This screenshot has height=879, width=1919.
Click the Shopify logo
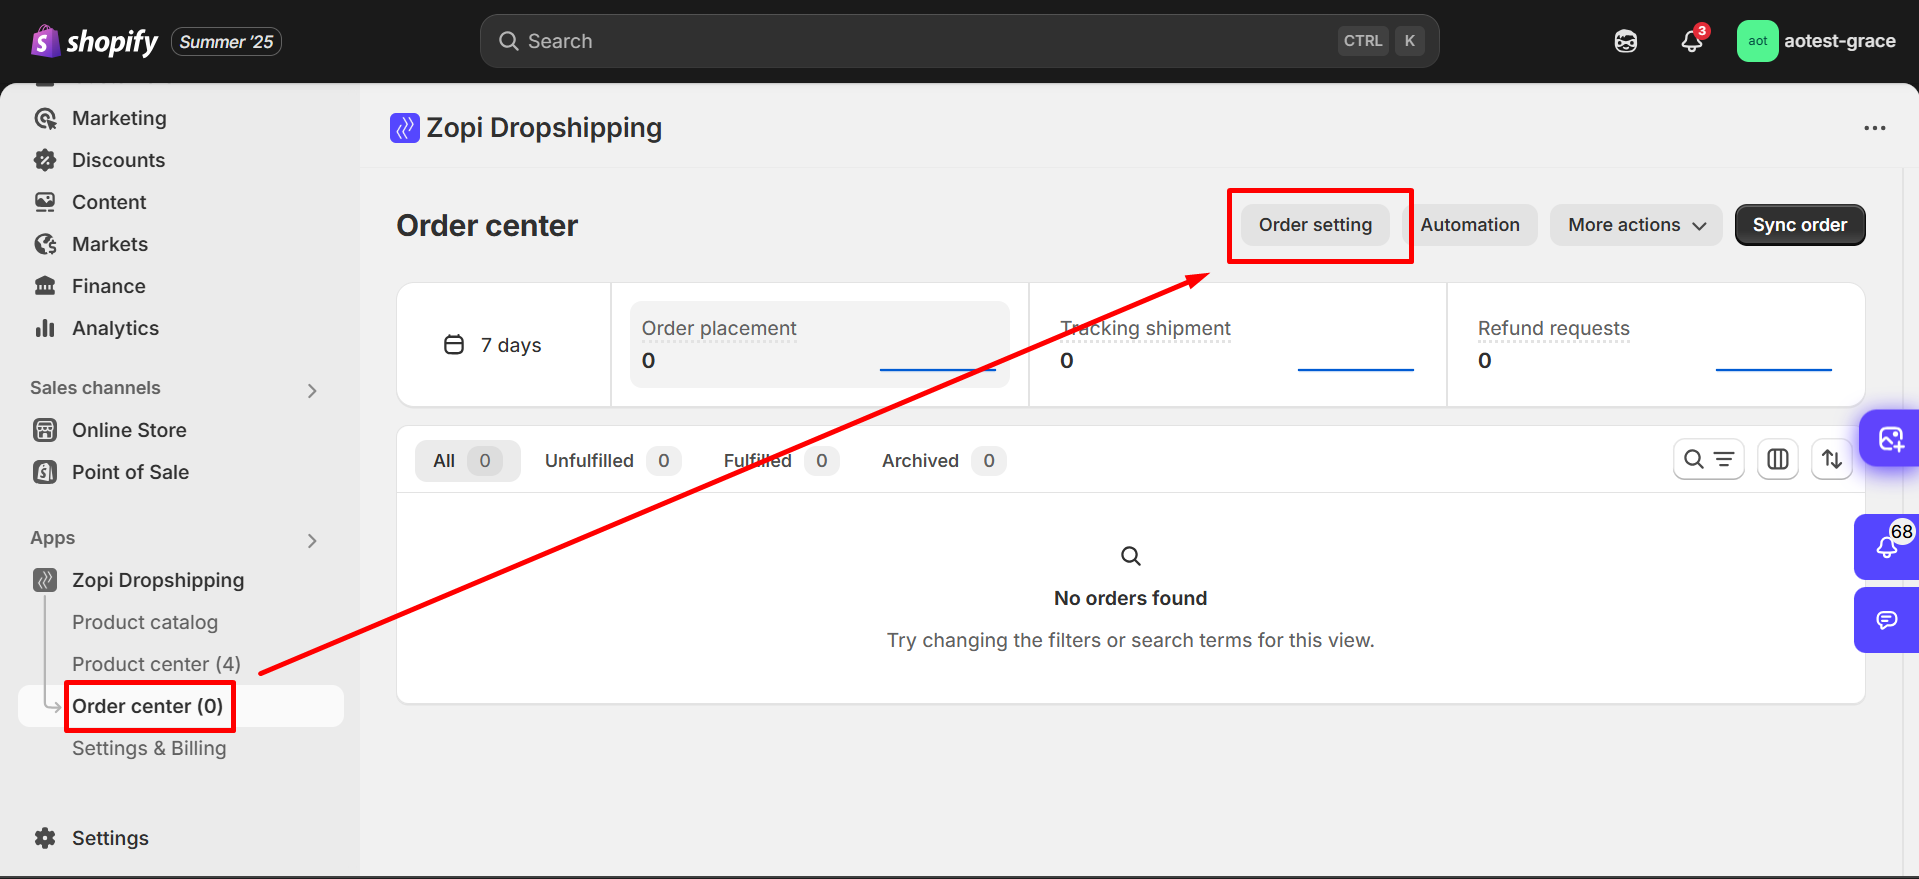click(94, 41)
